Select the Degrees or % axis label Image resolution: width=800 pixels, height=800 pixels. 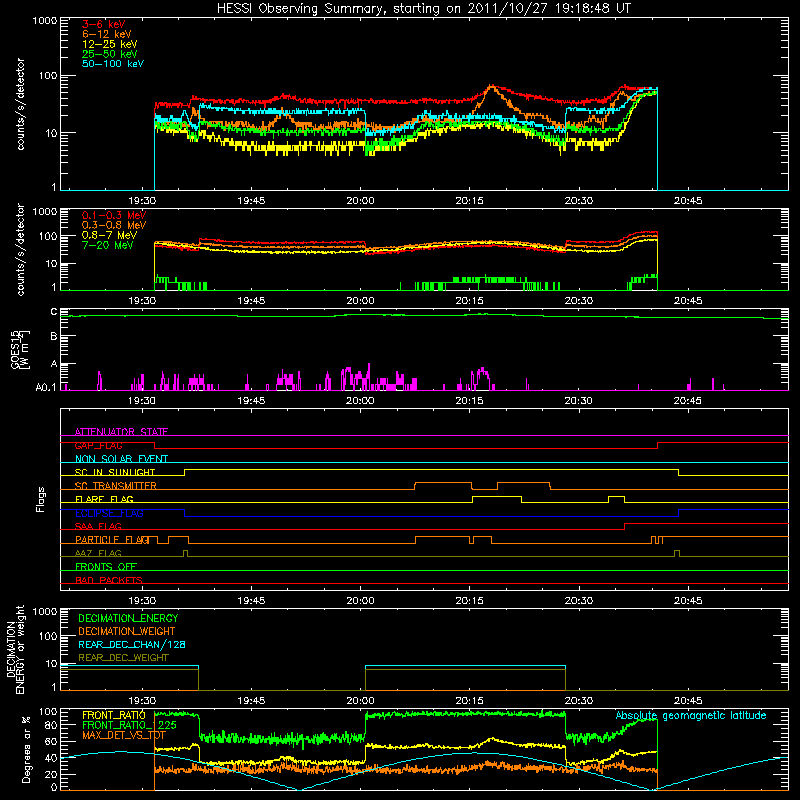coord(26,749)
